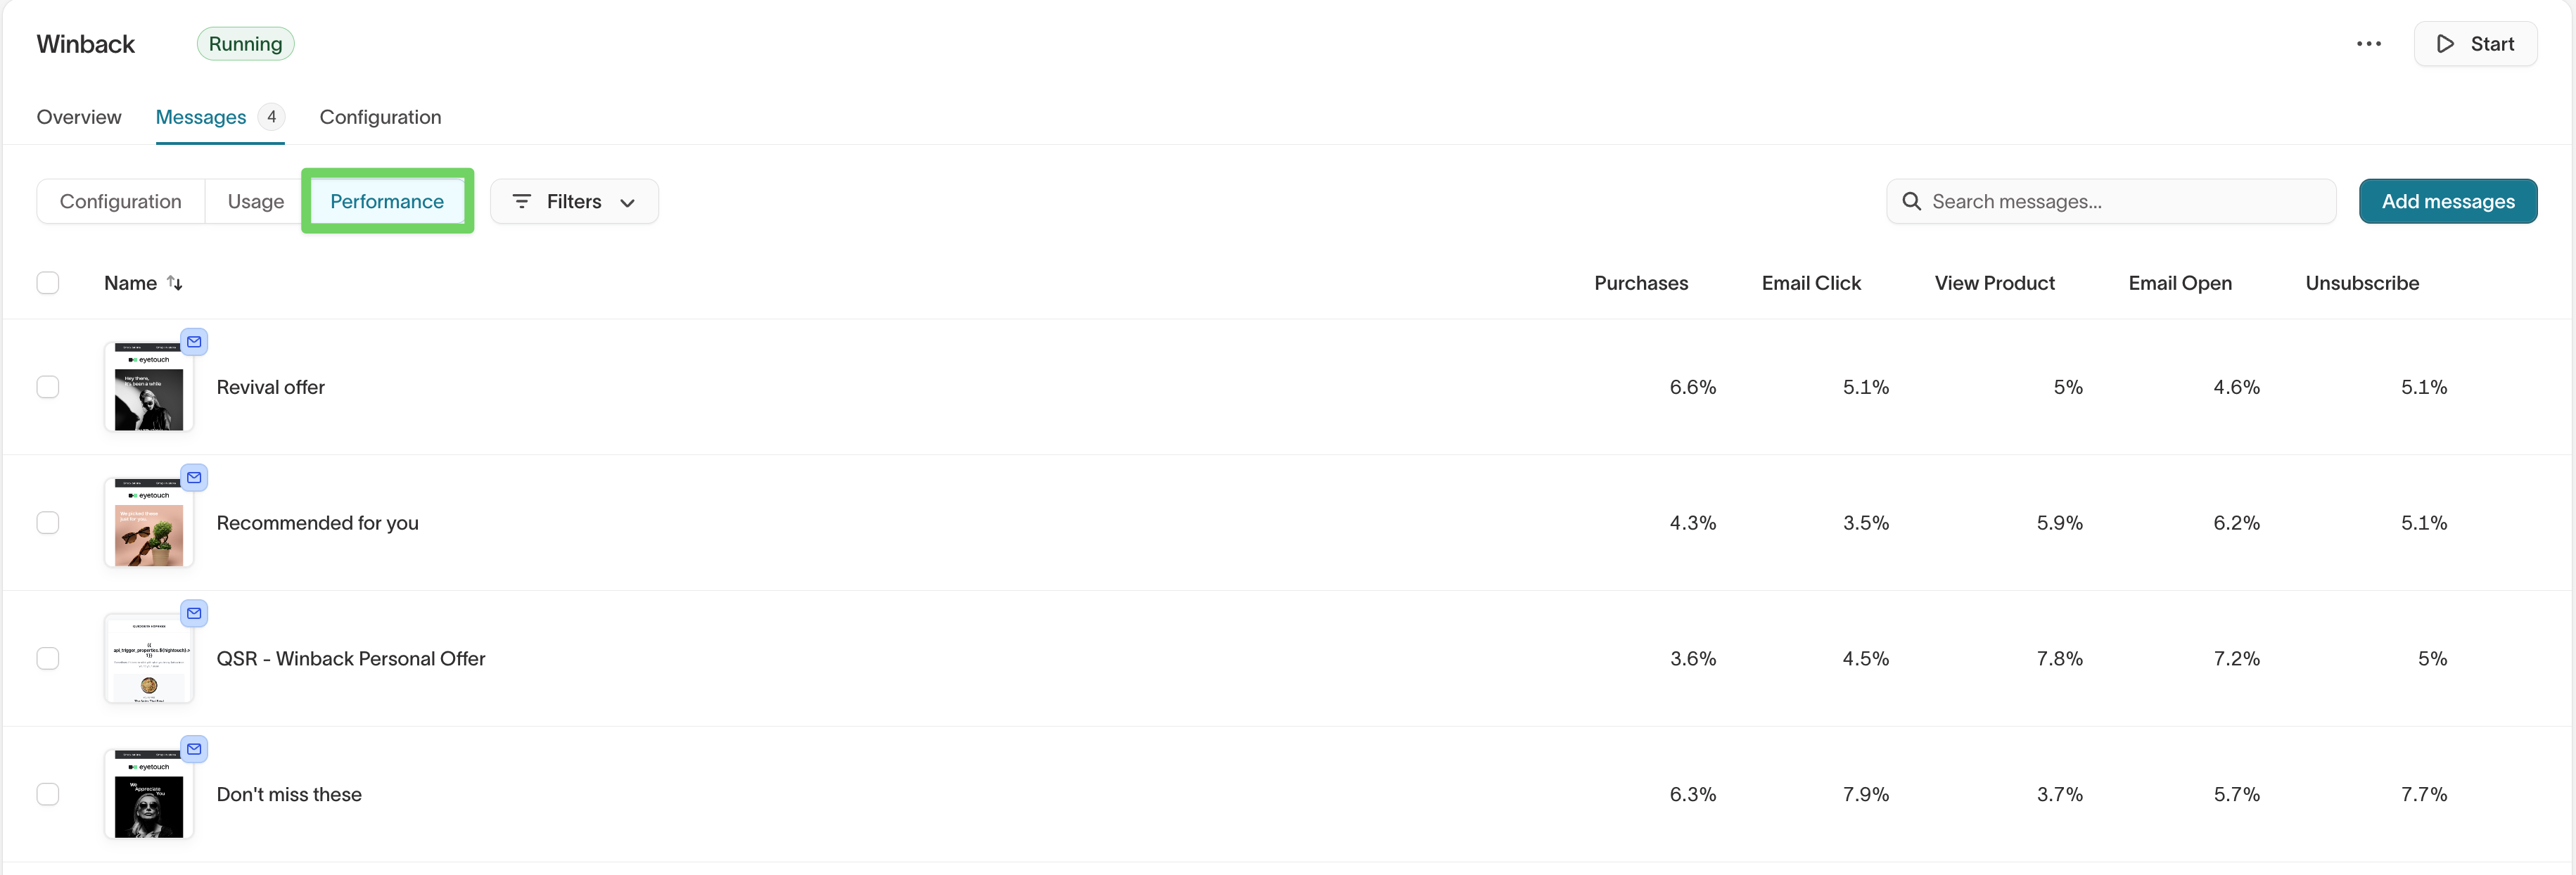The image size is (2576, 875).
Task: Select the Usage view segment
Action: point(255,201)
